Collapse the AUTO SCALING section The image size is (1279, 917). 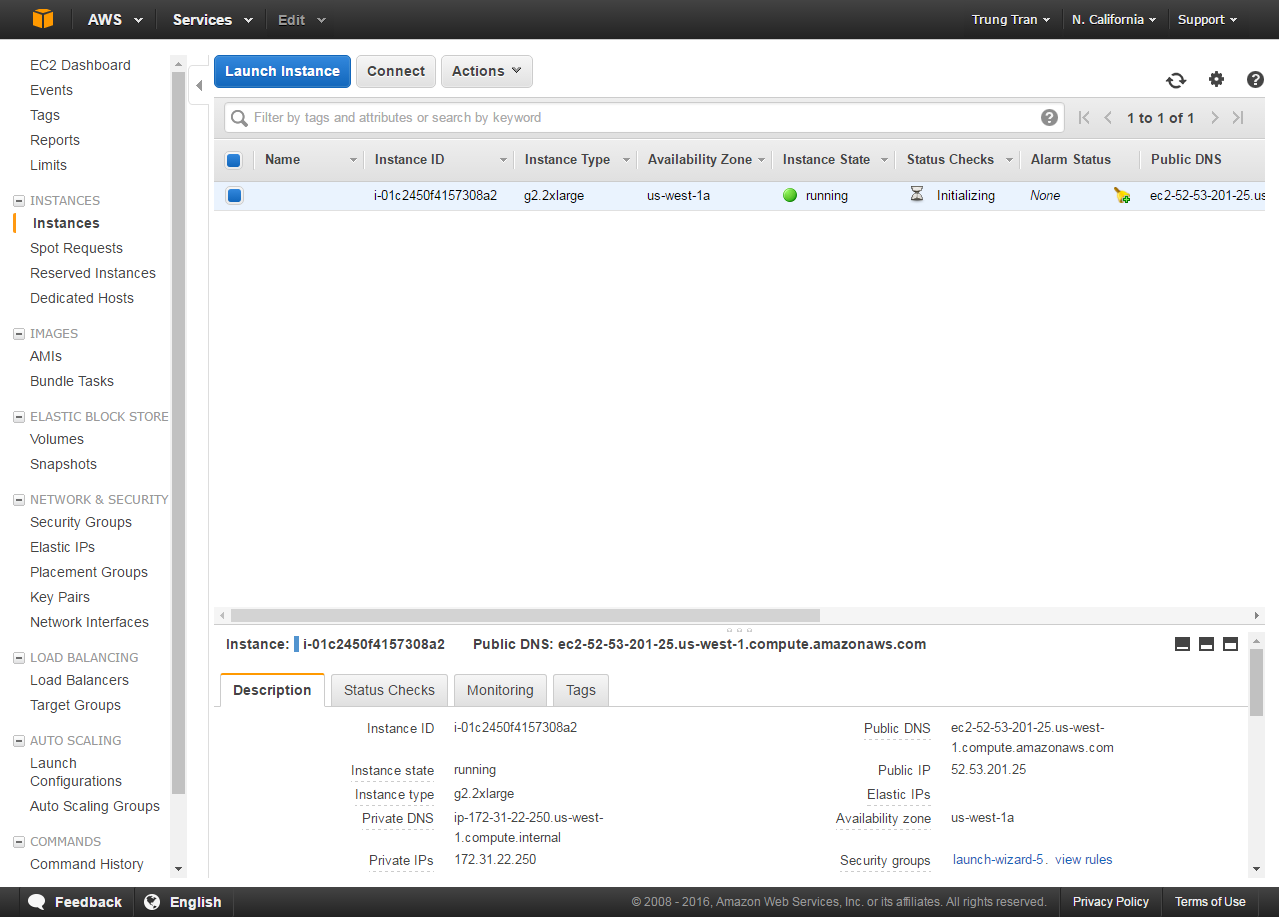[x=19, y=740]
